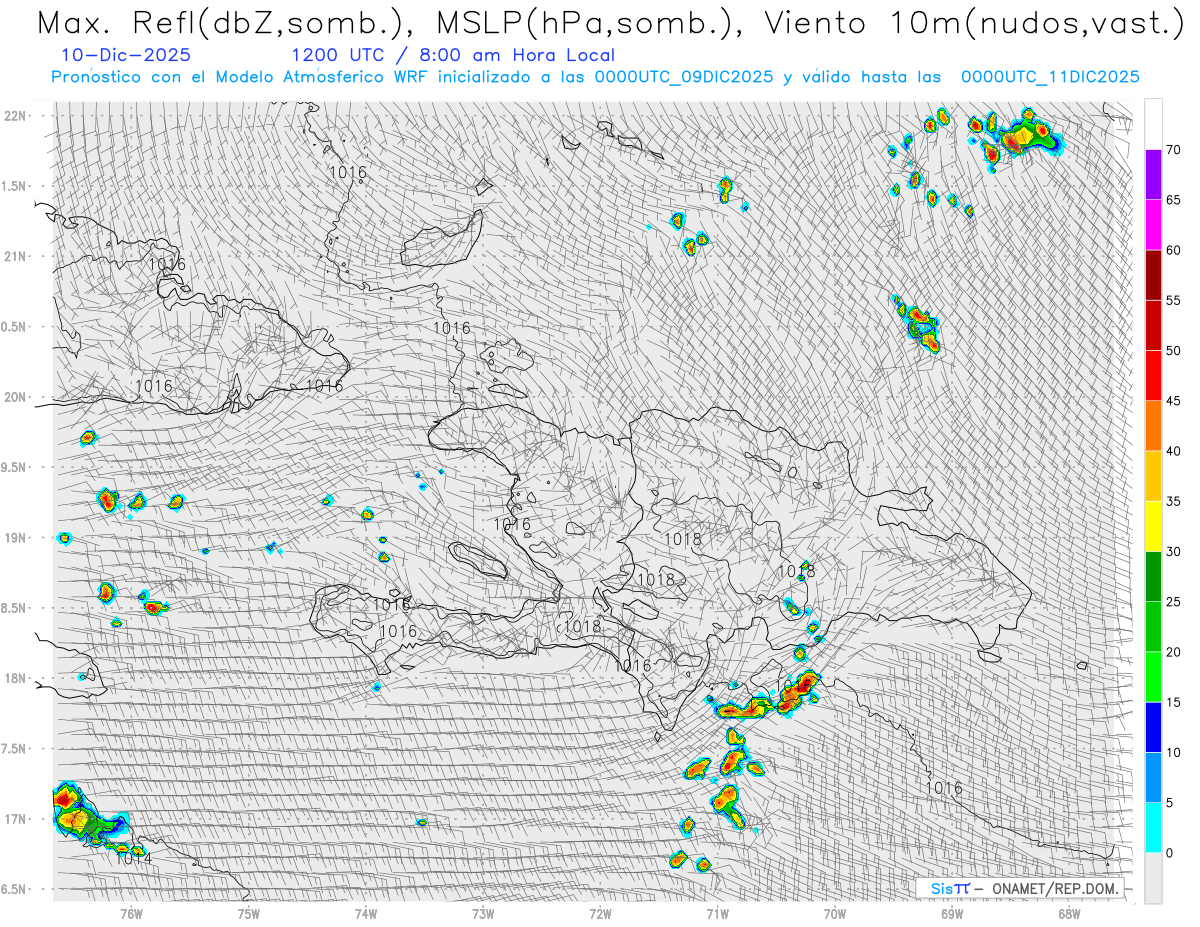Click the latitude axis label '17N'
1200x927 pixels.
pos(15,819)
